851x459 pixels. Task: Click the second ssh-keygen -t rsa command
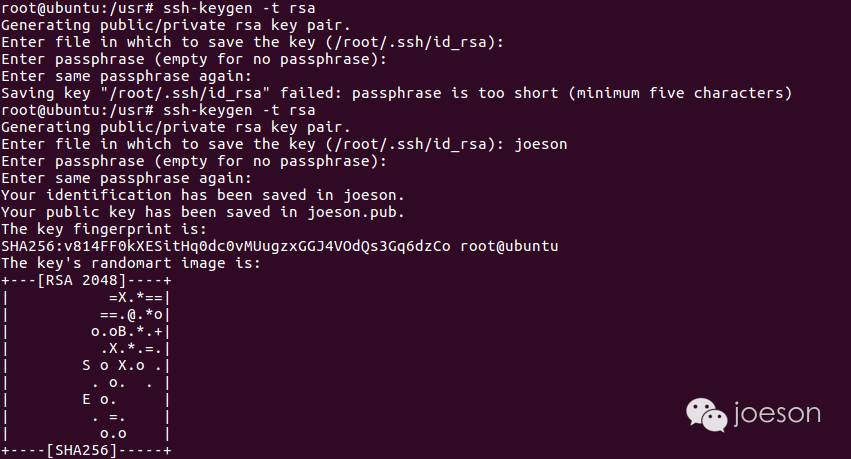tap(239, 110)
